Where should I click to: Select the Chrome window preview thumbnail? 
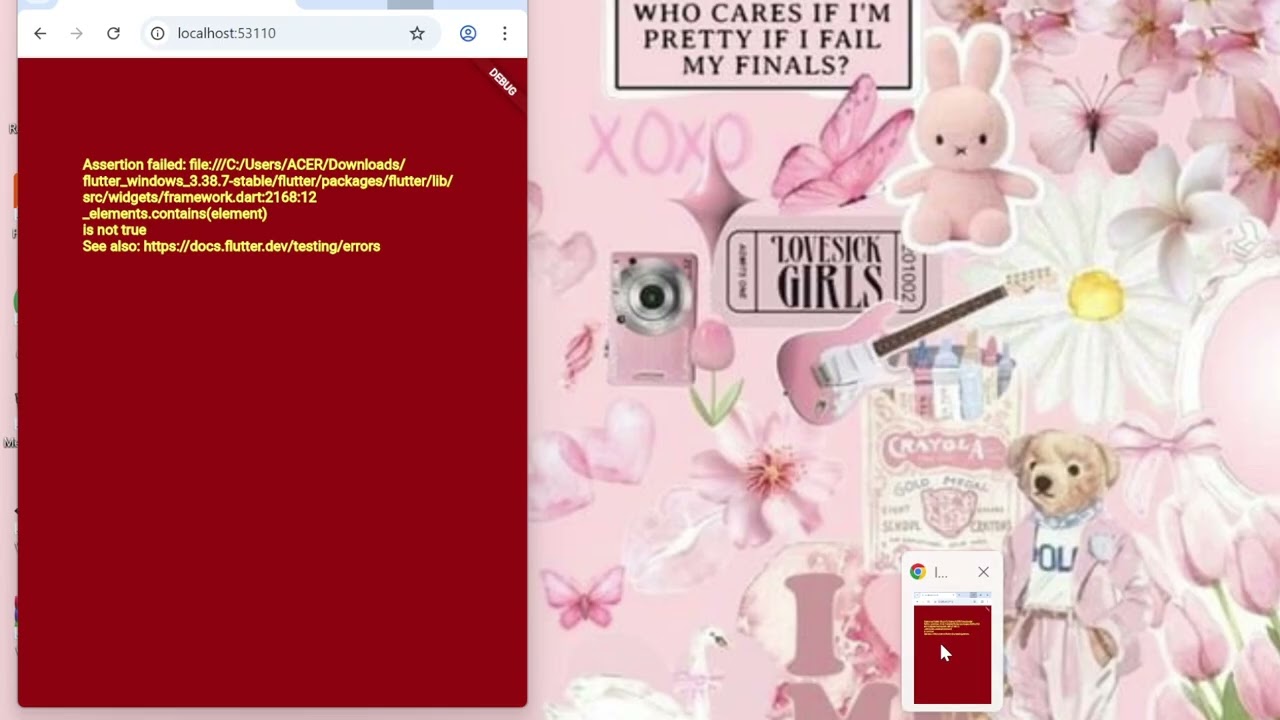(x=952, y=648)
